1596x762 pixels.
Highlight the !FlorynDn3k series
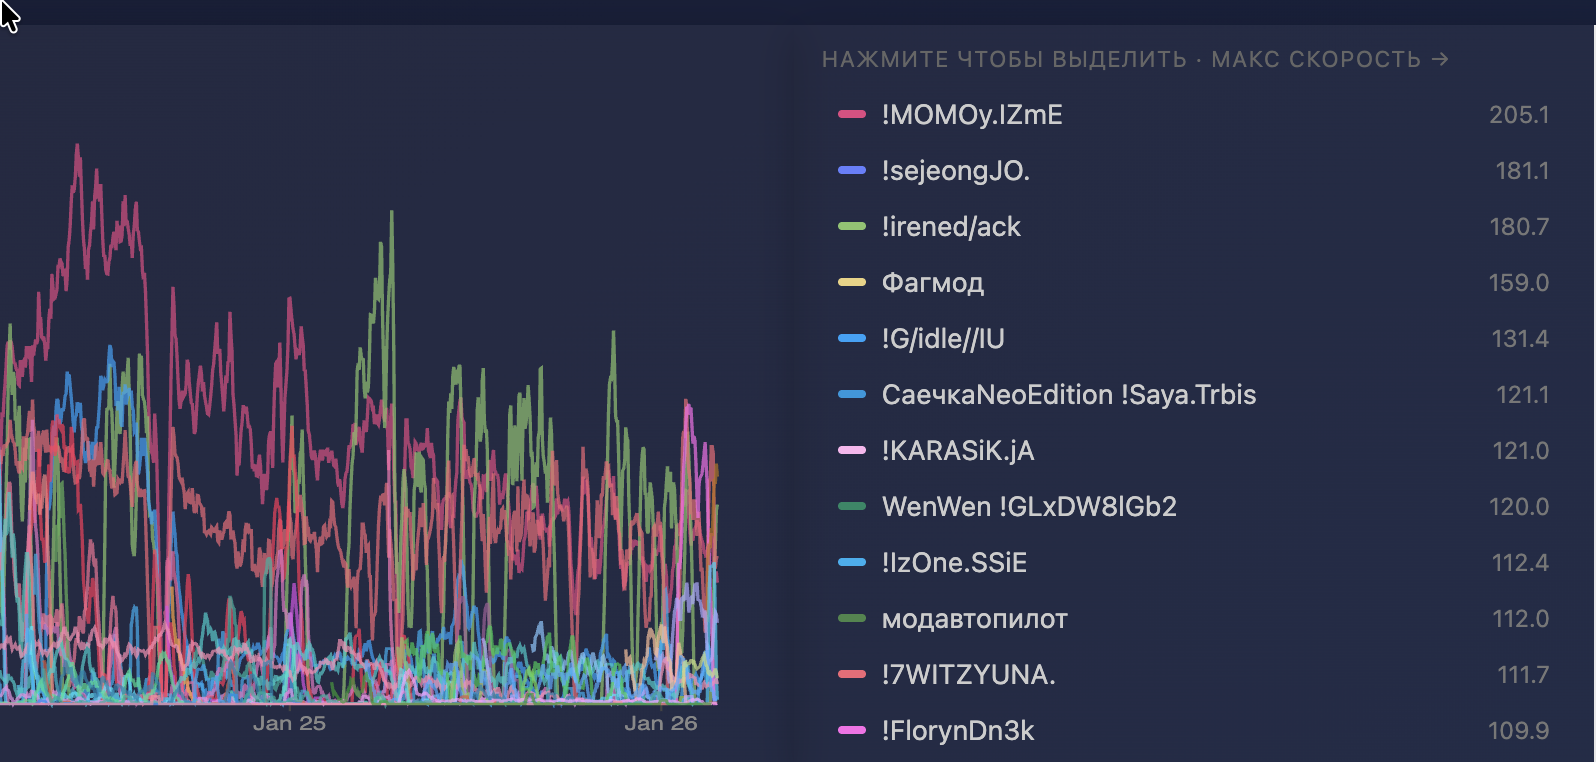click(957, 731)
